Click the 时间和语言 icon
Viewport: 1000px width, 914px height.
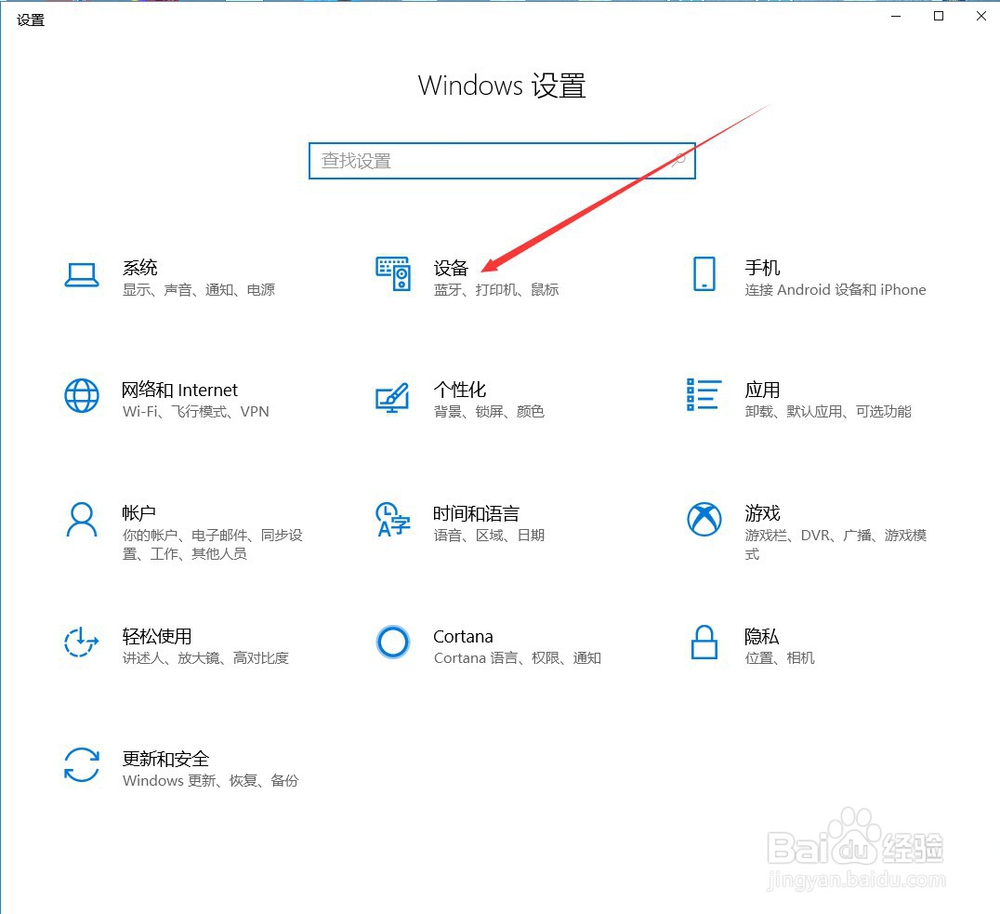click(x=393, y=519)
